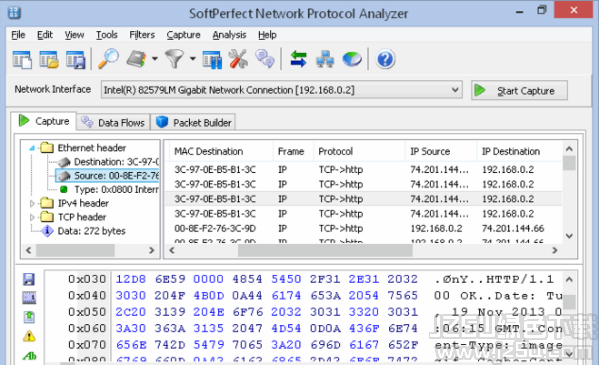The height and width of the screenshot is (365, 599).
Task: Open the Network Interface dropdown
Action: tap(455, 90)
